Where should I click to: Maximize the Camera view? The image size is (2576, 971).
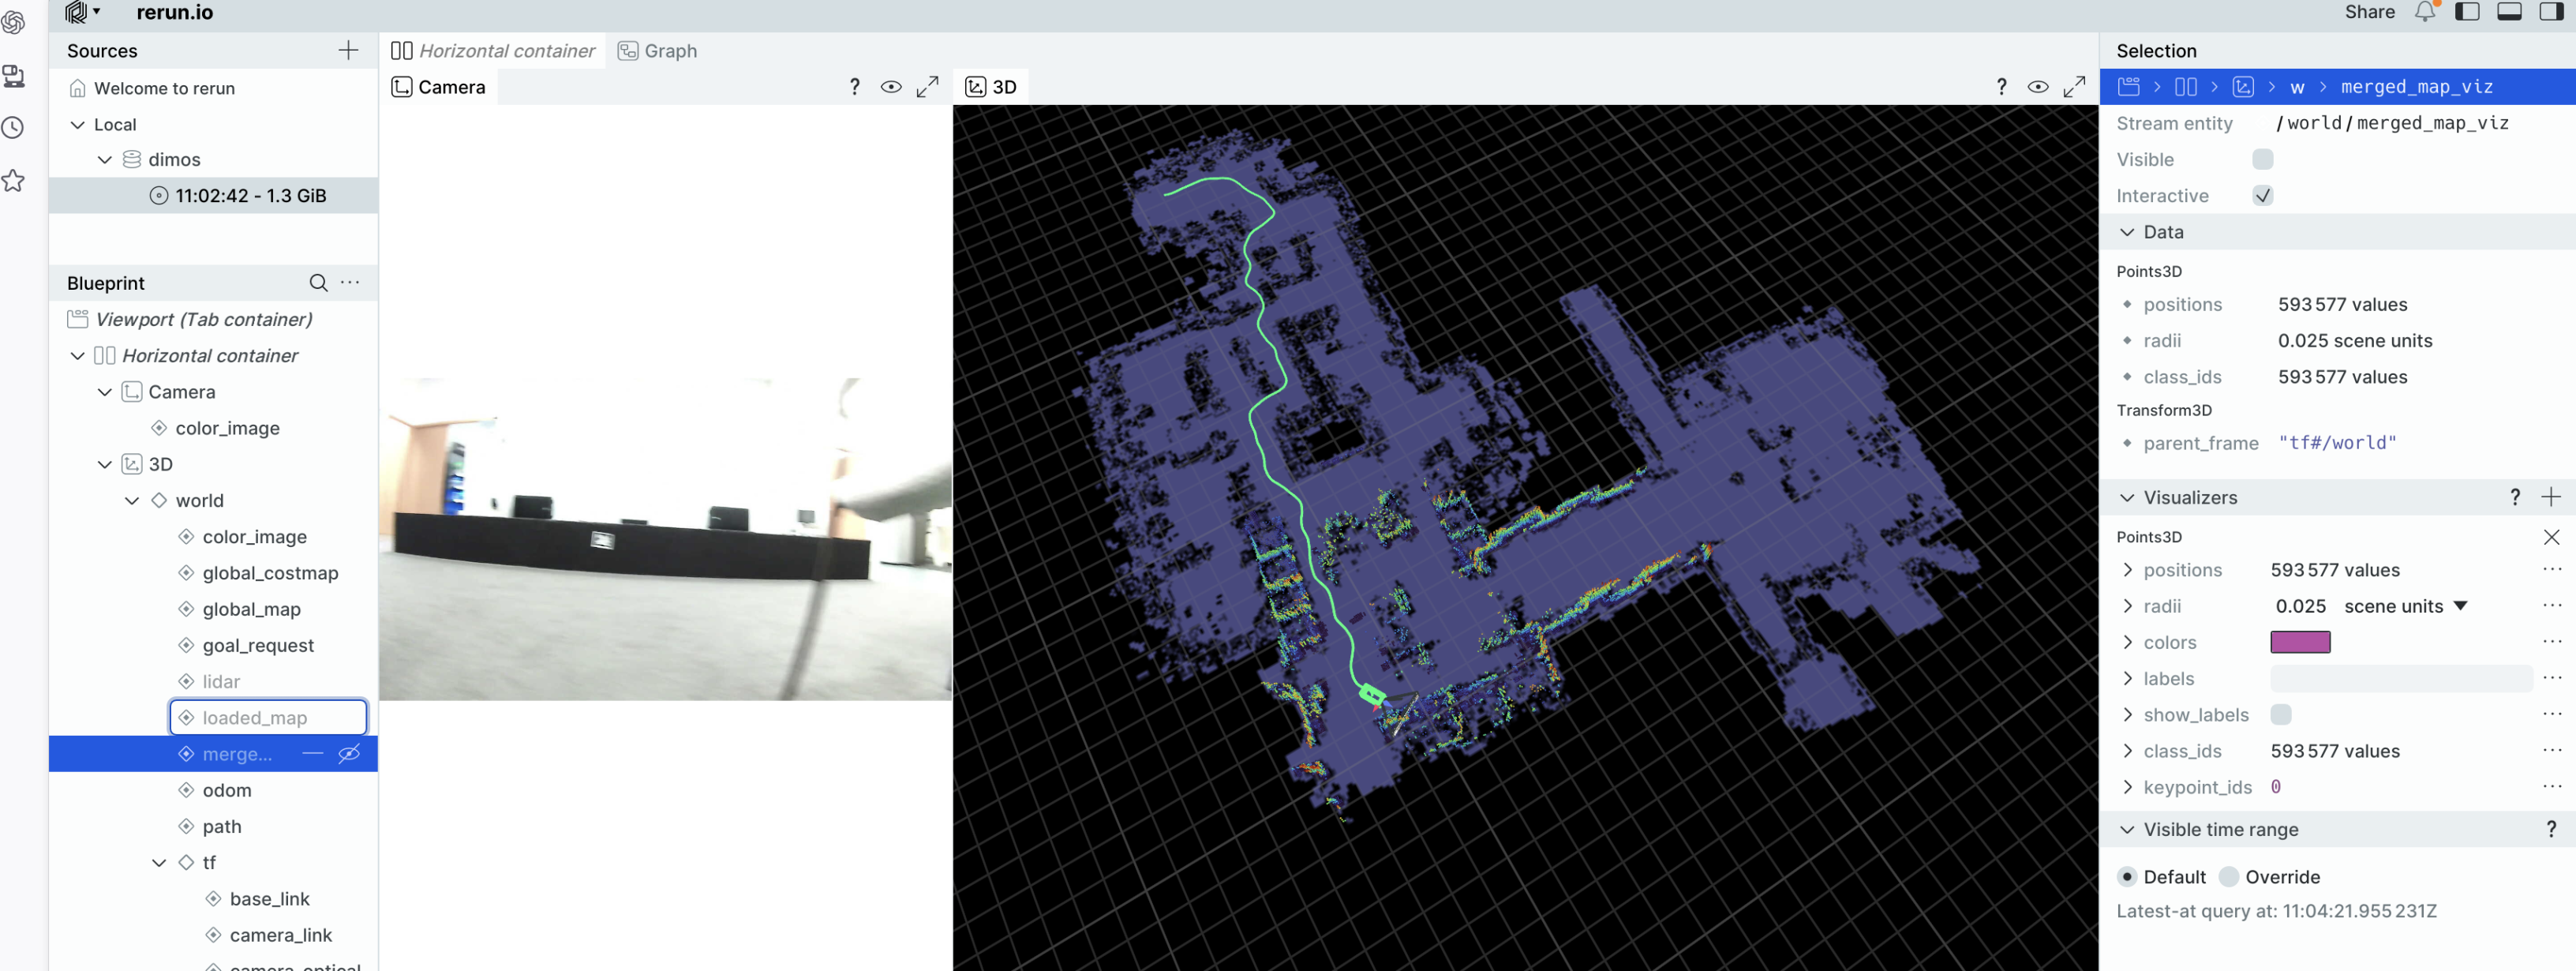pyautogui.click(x=928, y=87)
